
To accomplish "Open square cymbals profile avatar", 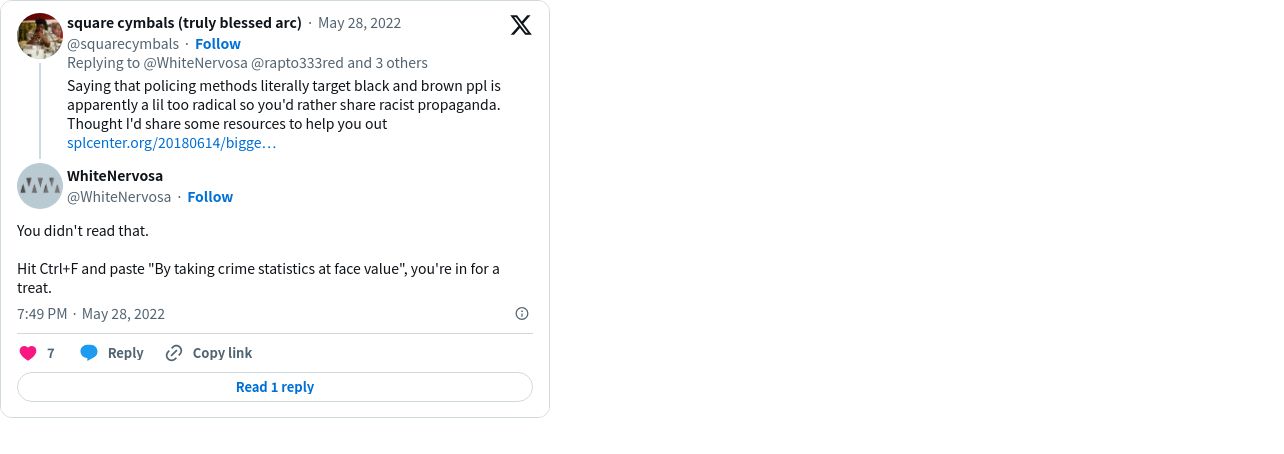I will [40, 36].
